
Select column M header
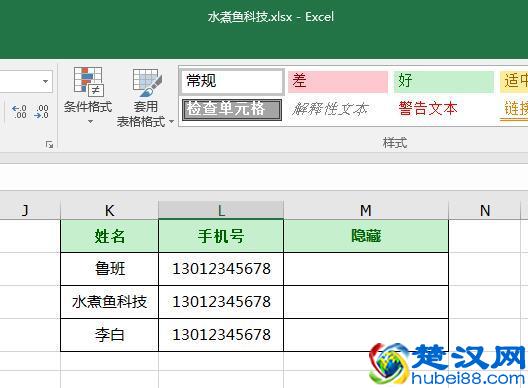(366, 210)
